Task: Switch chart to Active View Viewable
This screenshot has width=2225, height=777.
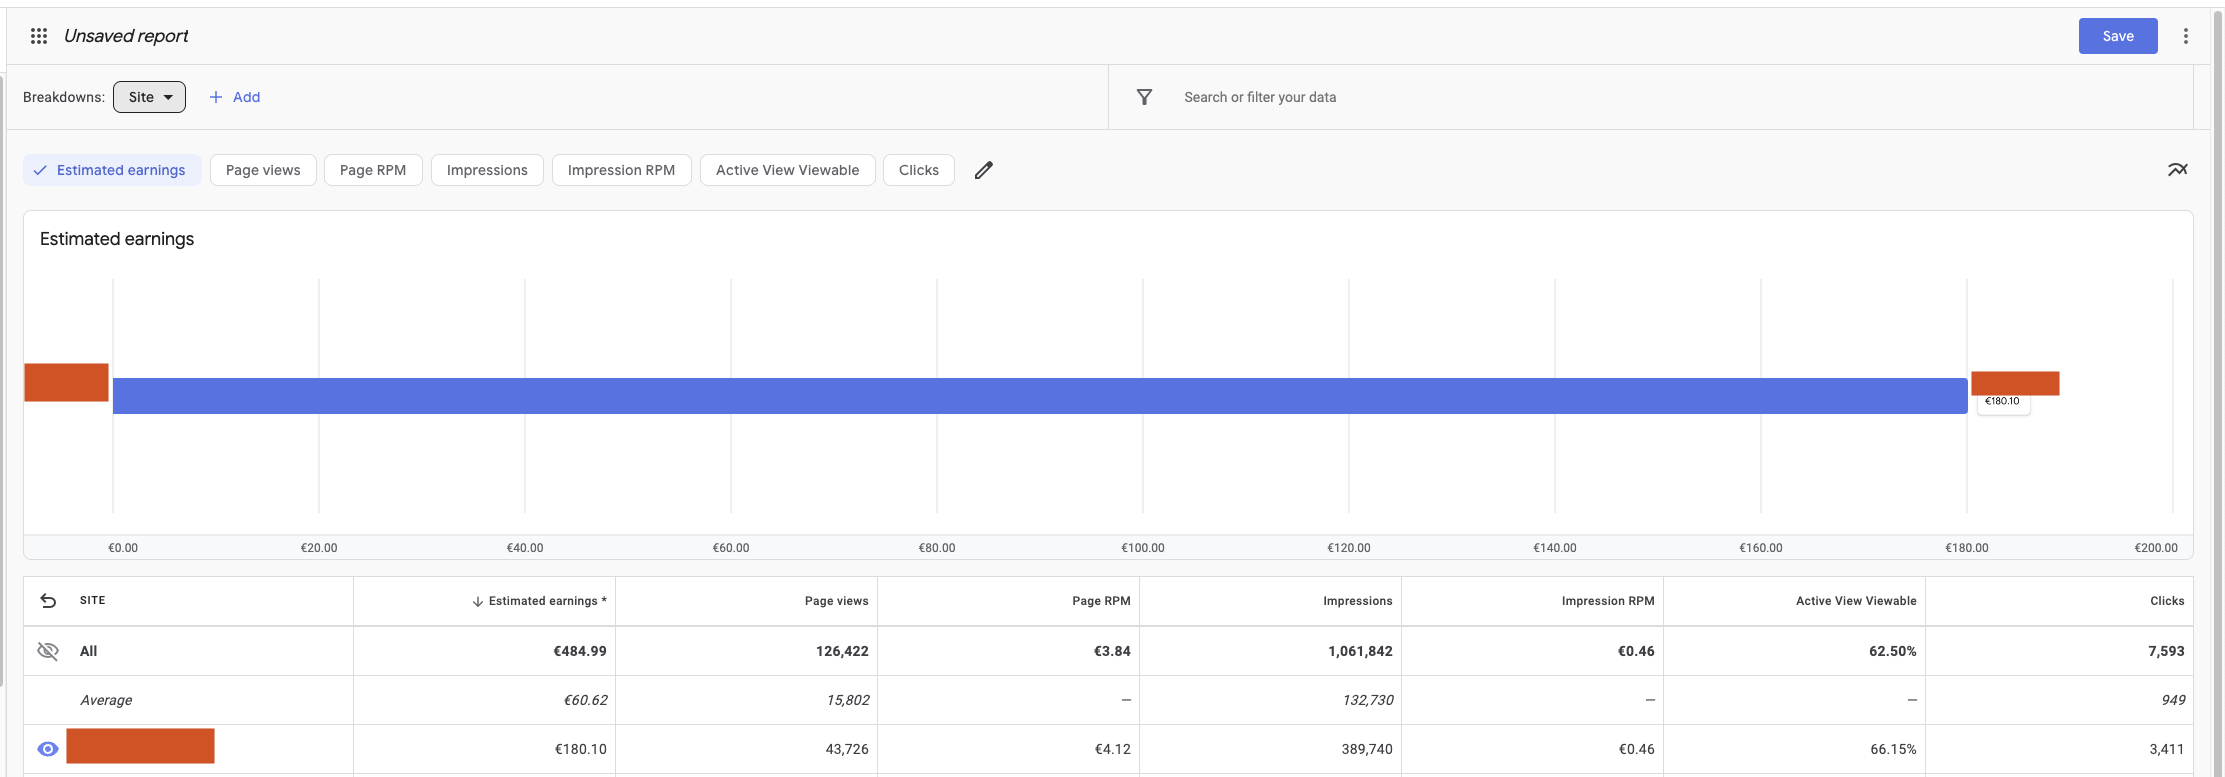Action: (x=787, y=170)
